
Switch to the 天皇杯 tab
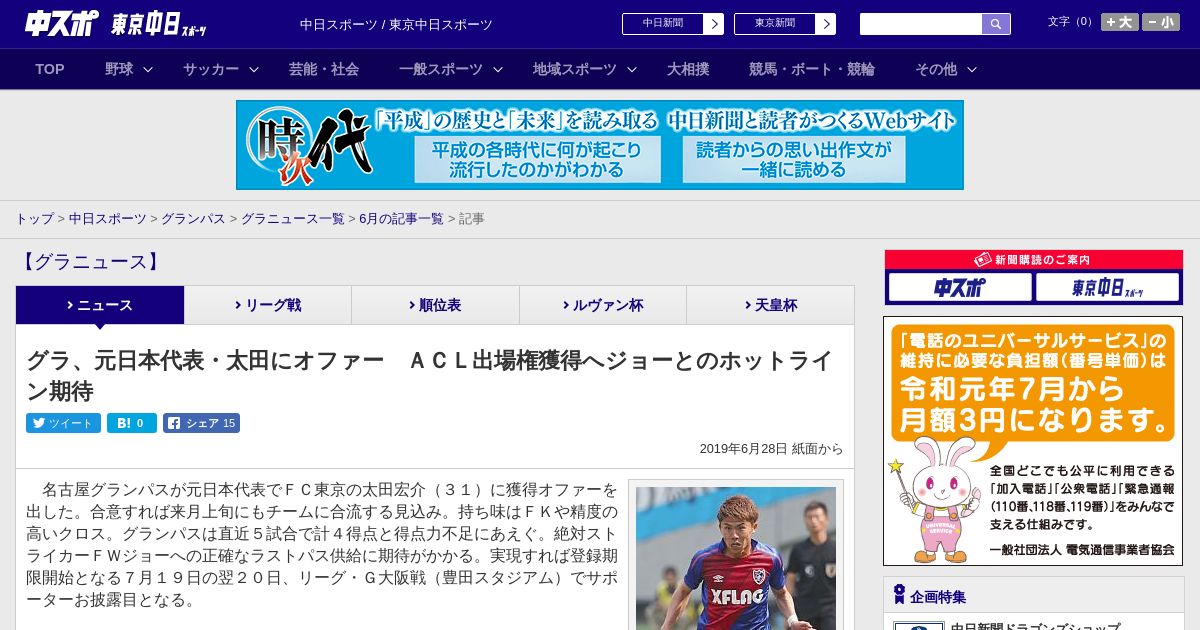coord(770,305)
